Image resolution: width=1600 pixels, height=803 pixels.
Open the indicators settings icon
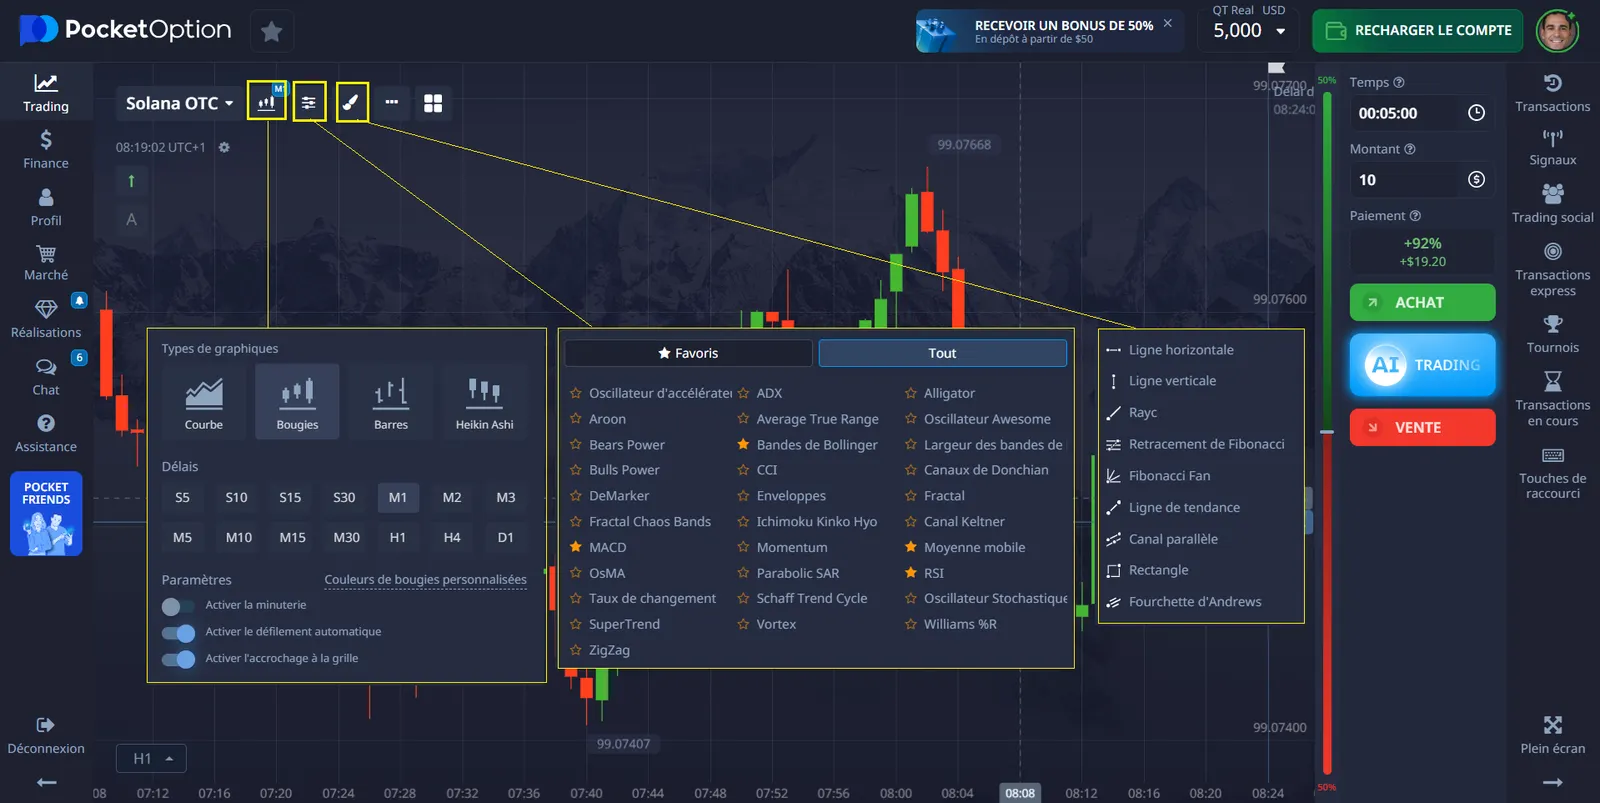(x=309, y=102)
